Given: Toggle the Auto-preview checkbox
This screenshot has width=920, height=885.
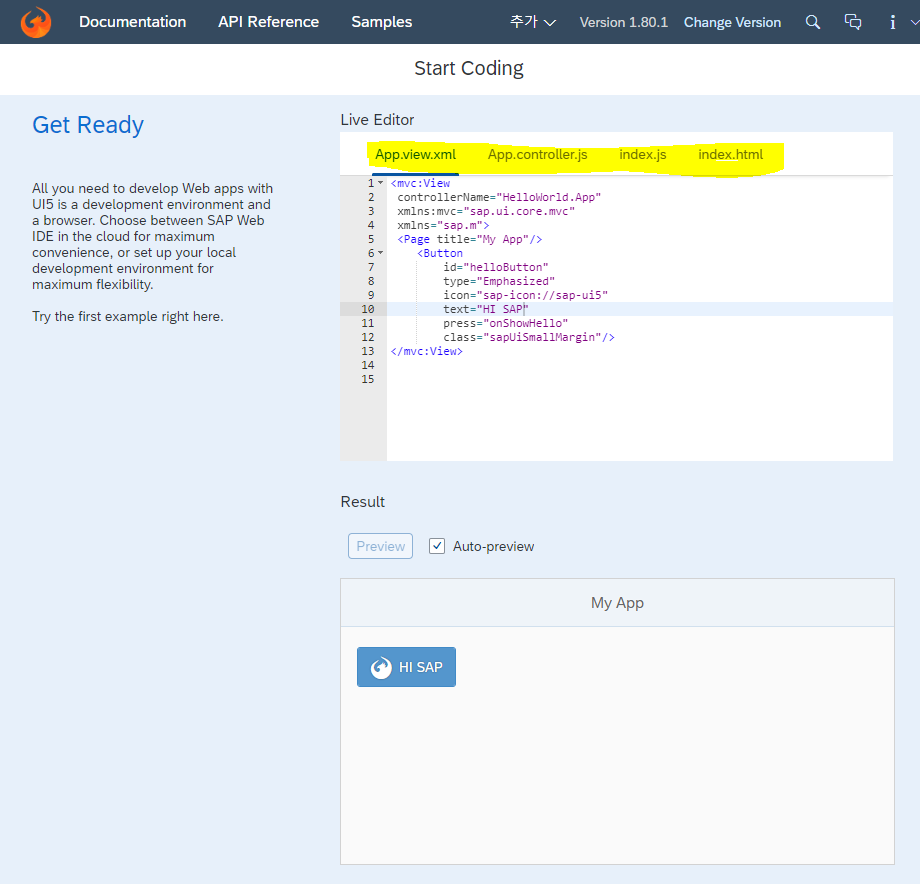Looking at the screenshot, I should click(437, 546).
